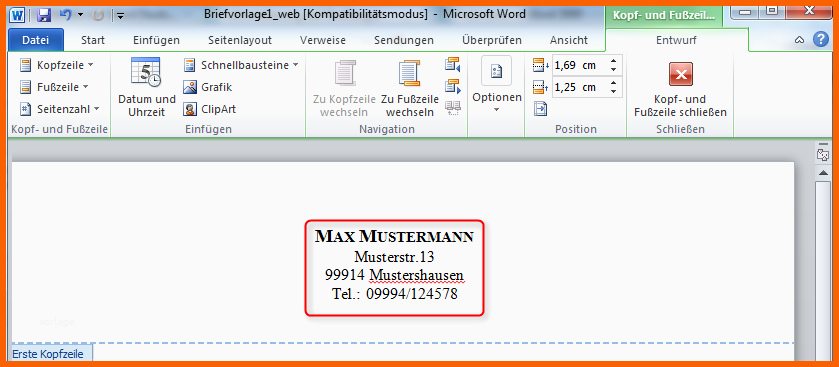The image size is (839, 367).
Task: Open the undo history dropdown arrow
Action: coord(80,15)
